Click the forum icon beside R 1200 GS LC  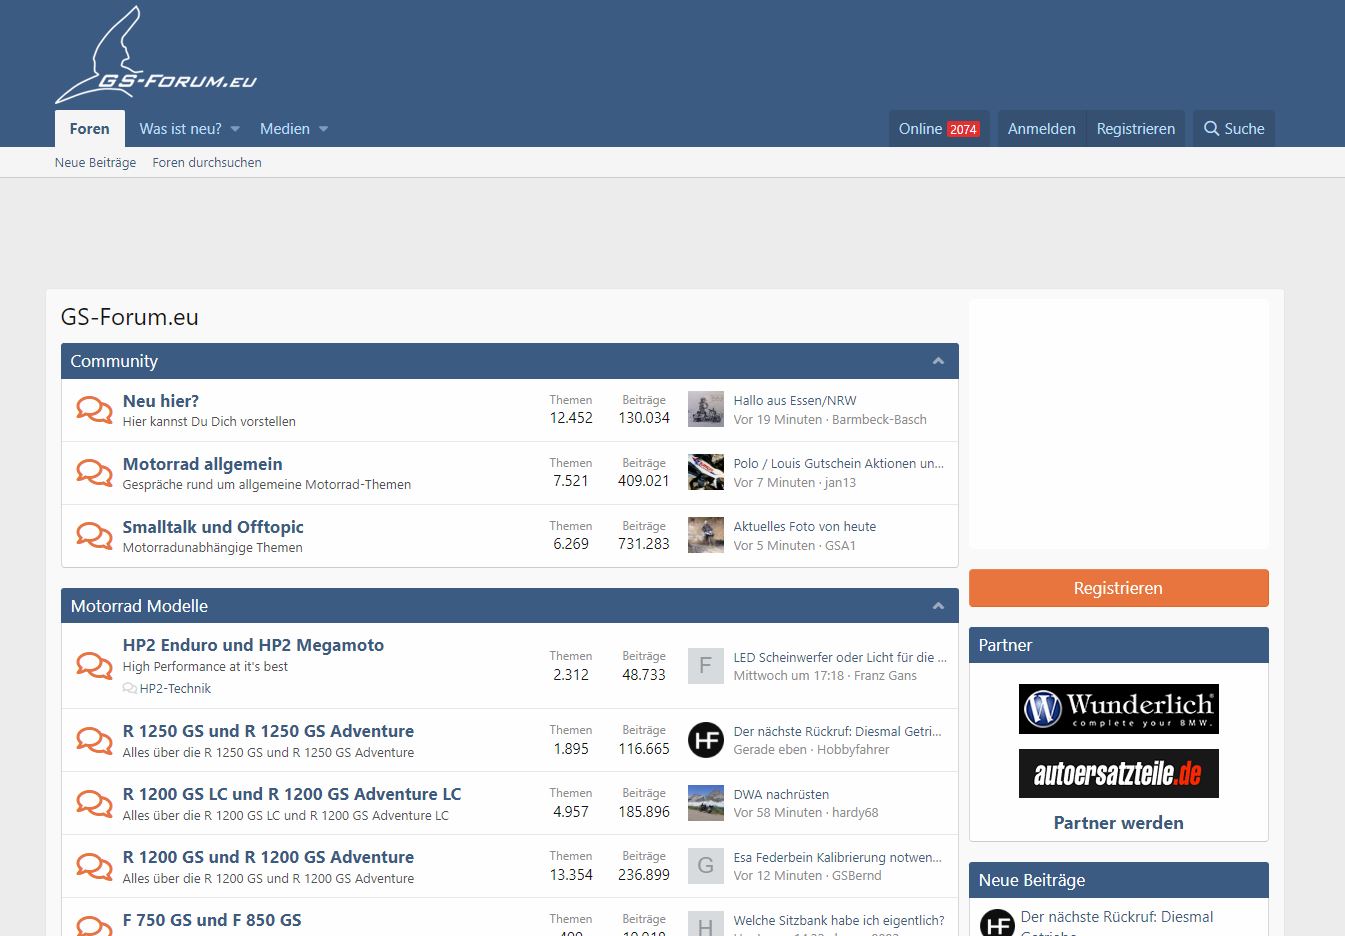tap(94, 803)
